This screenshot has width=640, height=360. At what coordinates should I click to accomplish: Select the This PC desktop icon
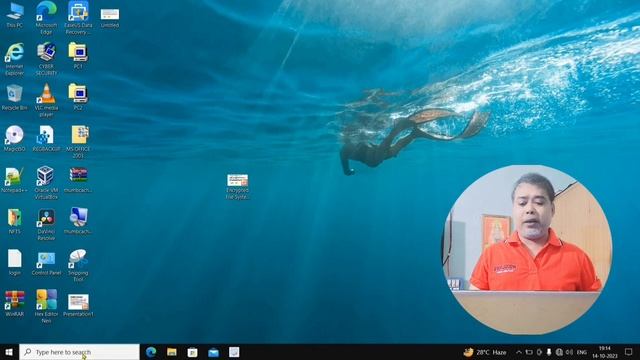(x=15, y=15)
